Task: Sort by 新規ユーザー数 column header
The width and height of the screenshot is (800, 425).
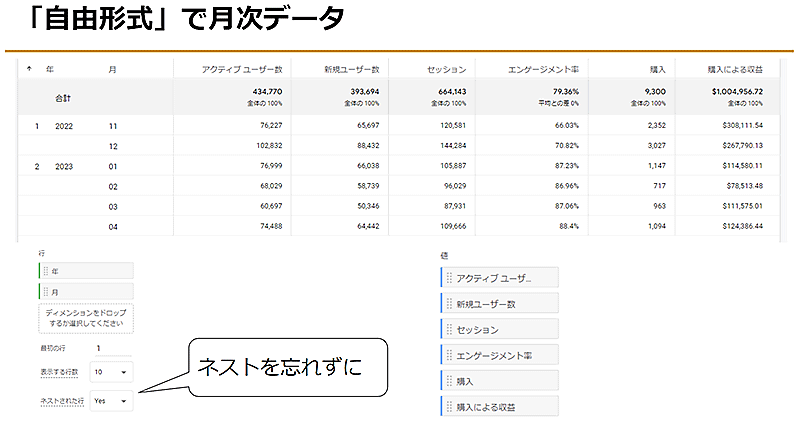Action: pyautogui.click(x=351, y=69)
